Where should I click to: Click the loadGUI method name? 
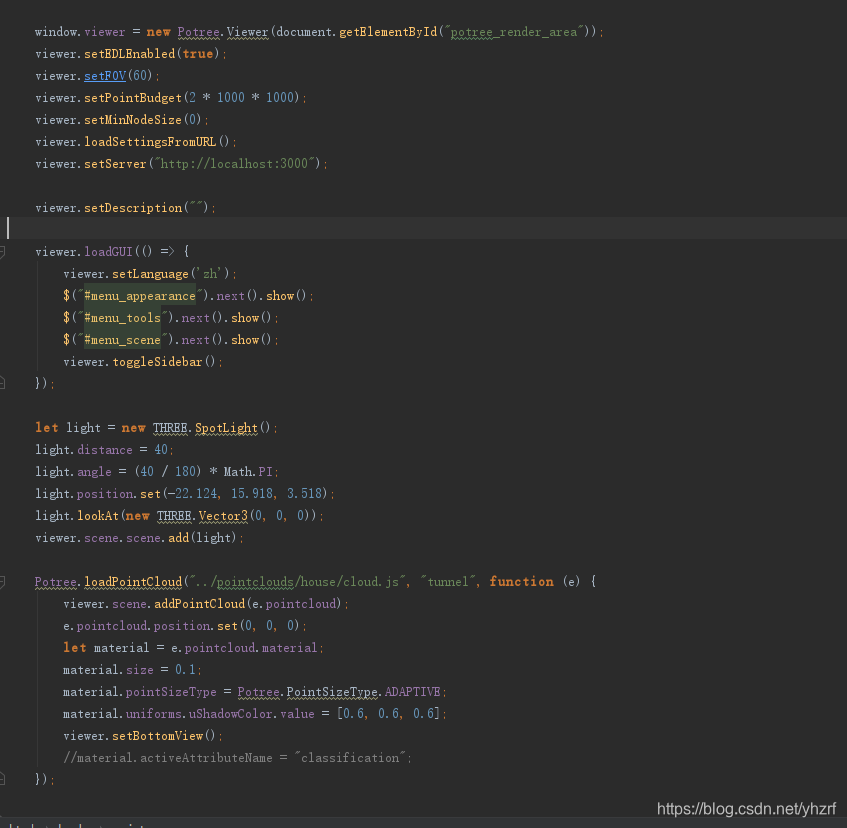click(108, 252)
